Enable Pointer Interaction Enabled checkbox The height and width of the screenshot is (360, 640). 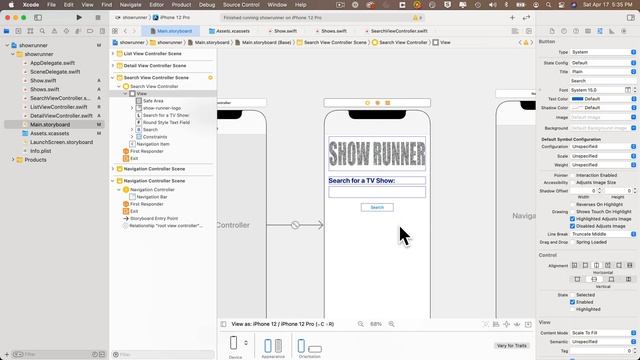tap(572, 175)
